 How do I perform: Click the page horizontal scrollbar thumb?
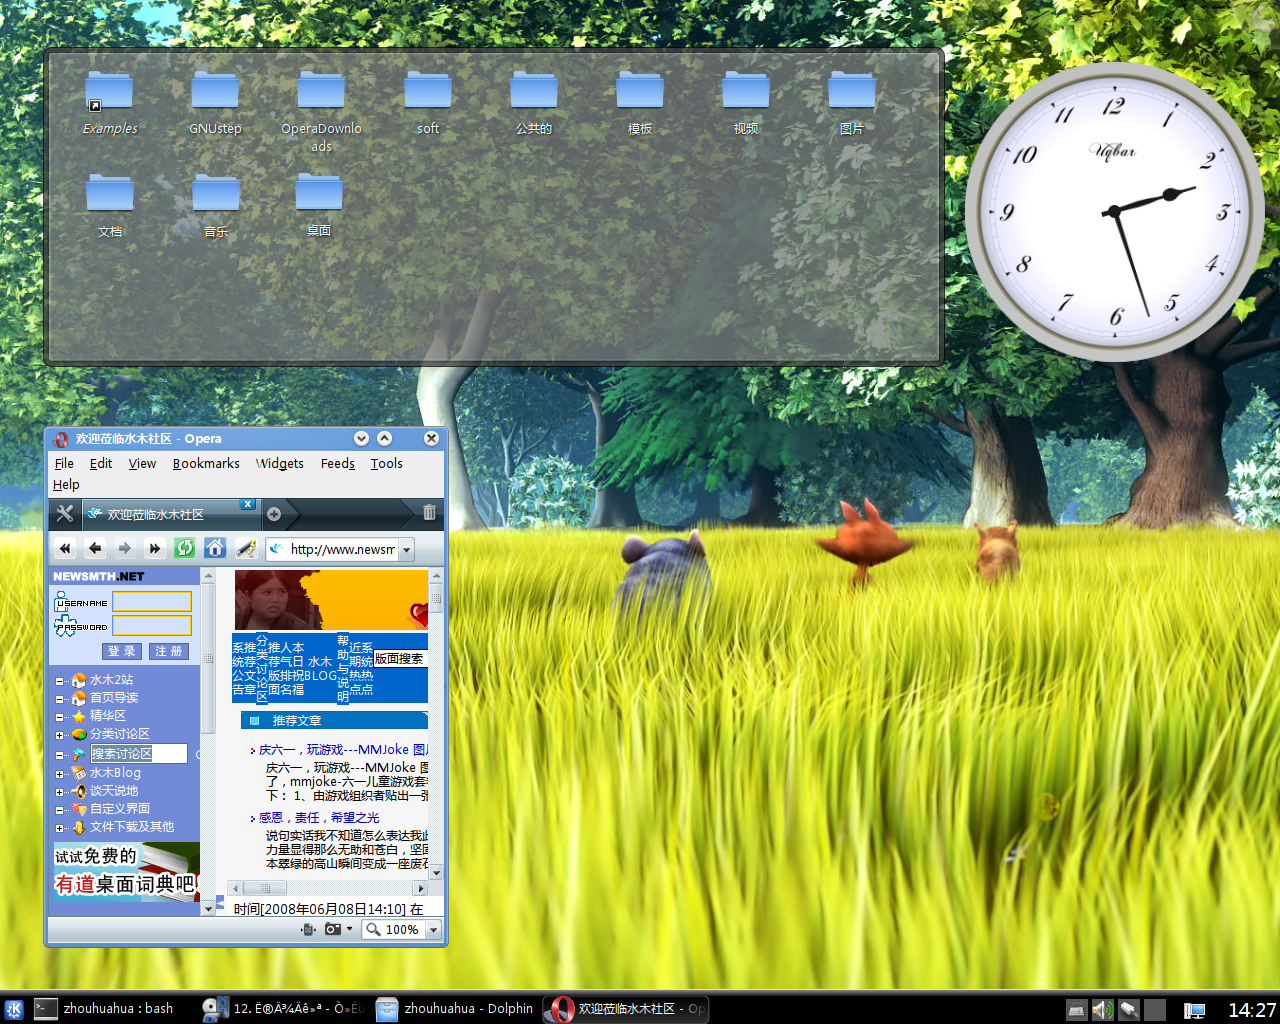265,888
